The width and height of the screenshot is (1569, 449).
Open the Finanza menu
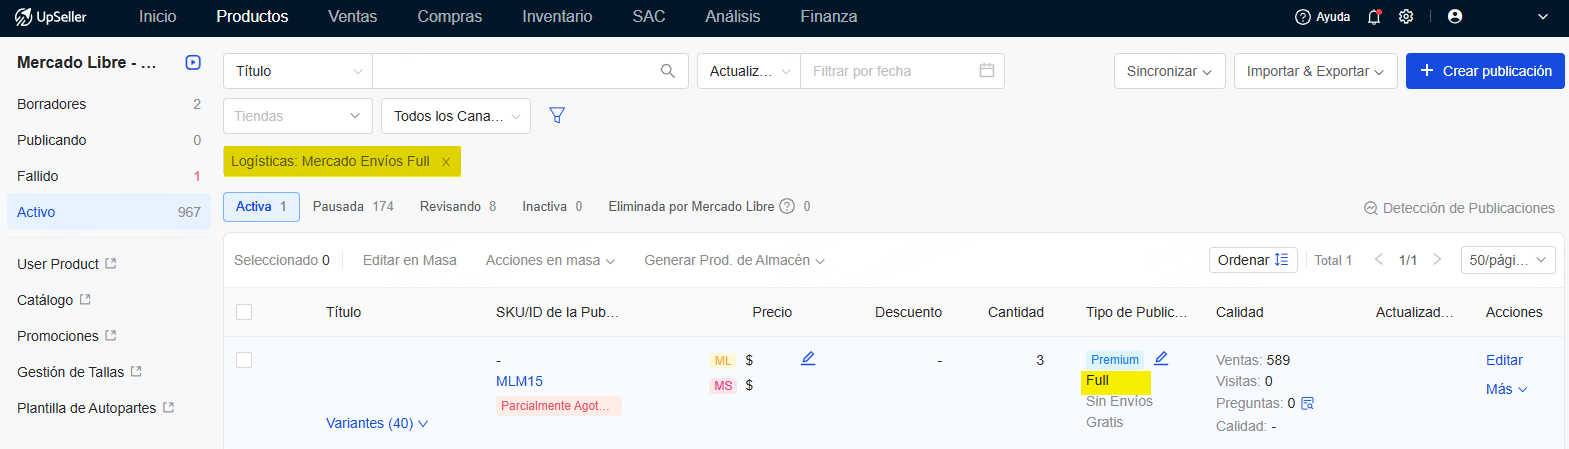coord(829,17)
